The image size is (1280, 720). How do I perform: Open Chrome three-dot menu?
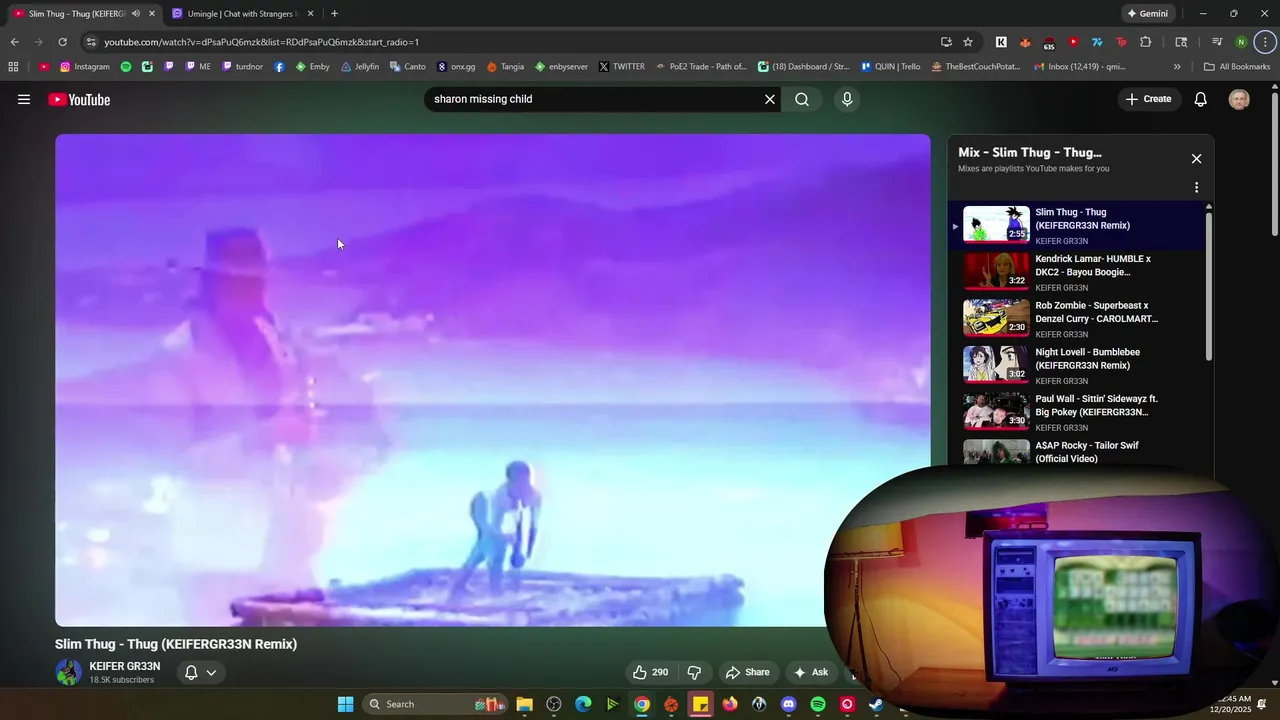[1266, 42]
